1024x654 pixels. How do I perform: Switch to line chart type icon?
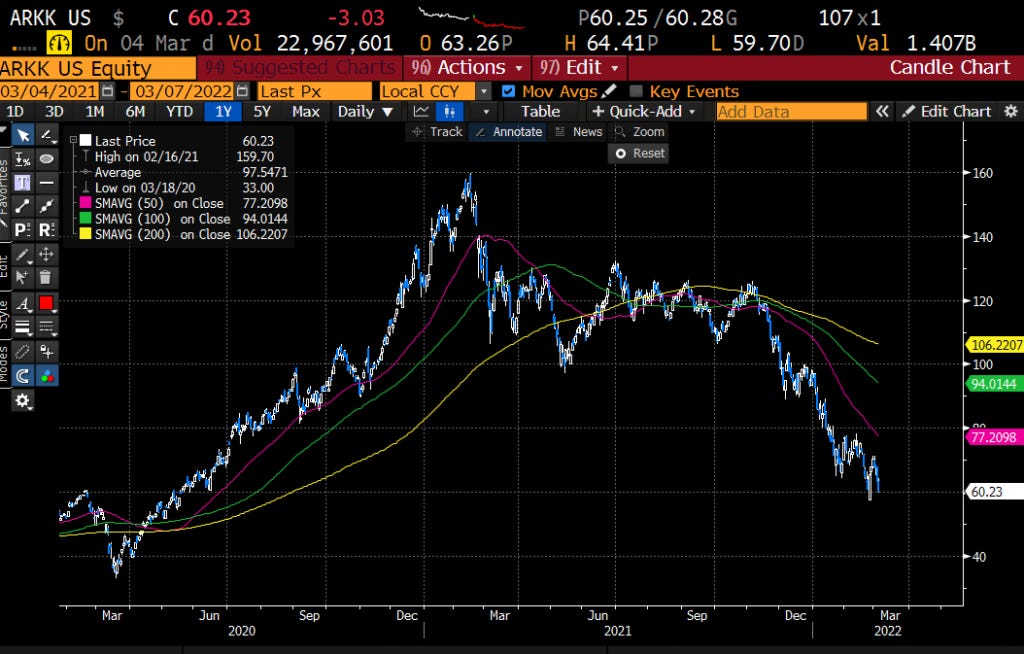(421, 112)
